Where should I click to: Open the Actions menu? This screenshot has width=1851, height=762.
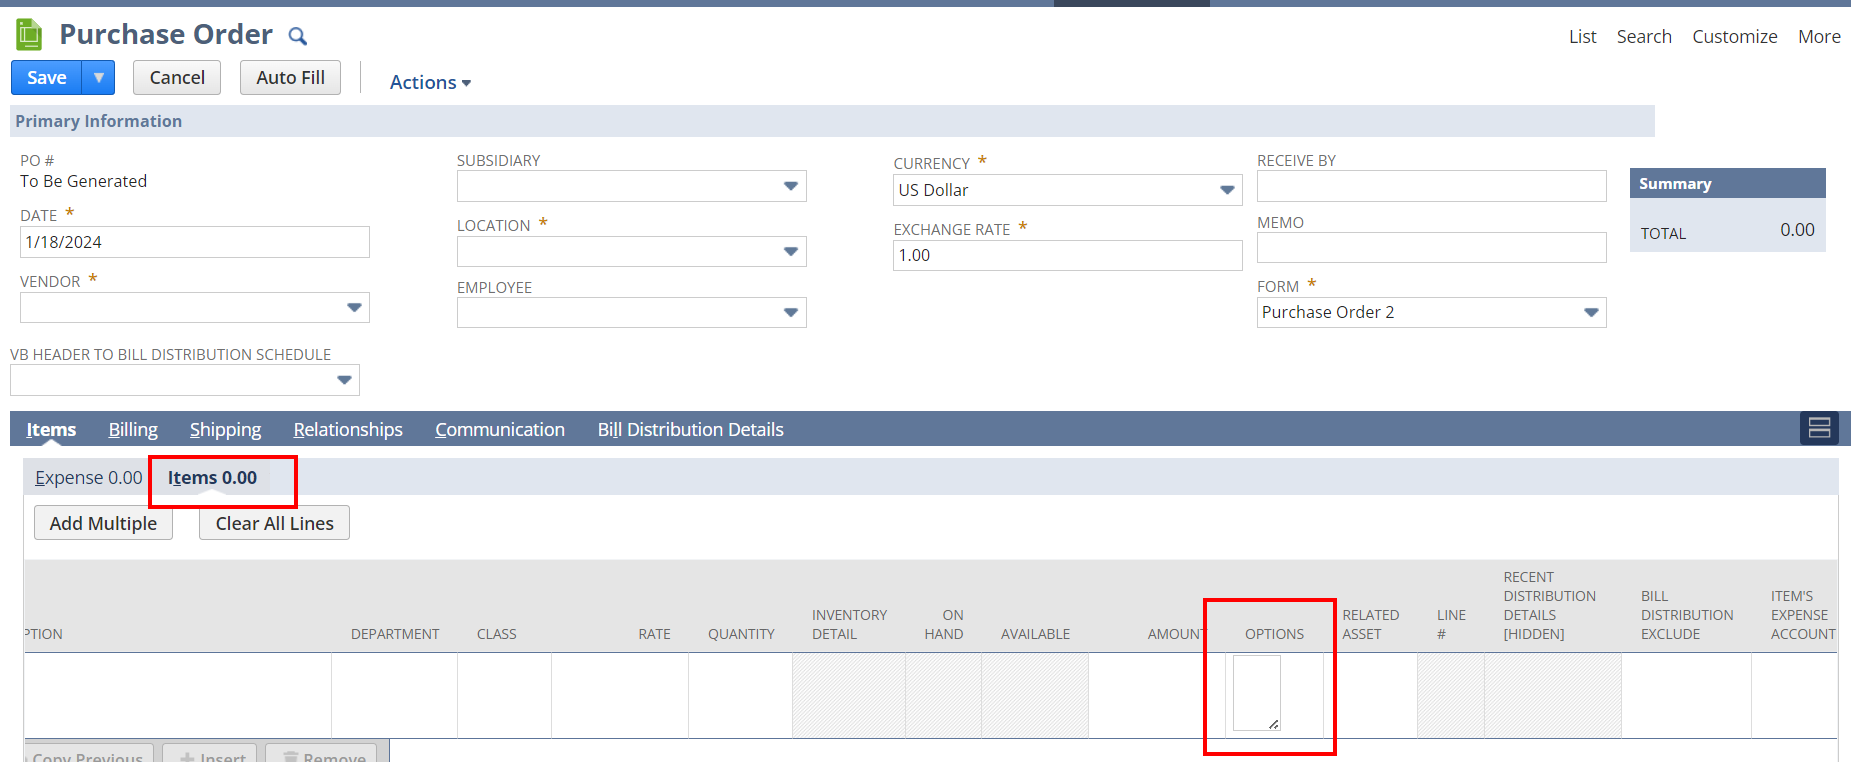click(430, 82)
